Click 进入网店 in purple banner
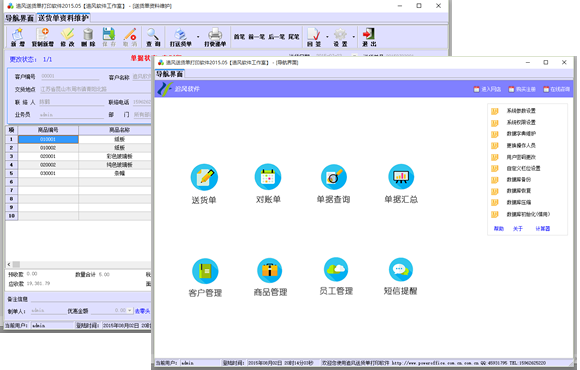Screen dimensions: 580x370 click(487, 89)
